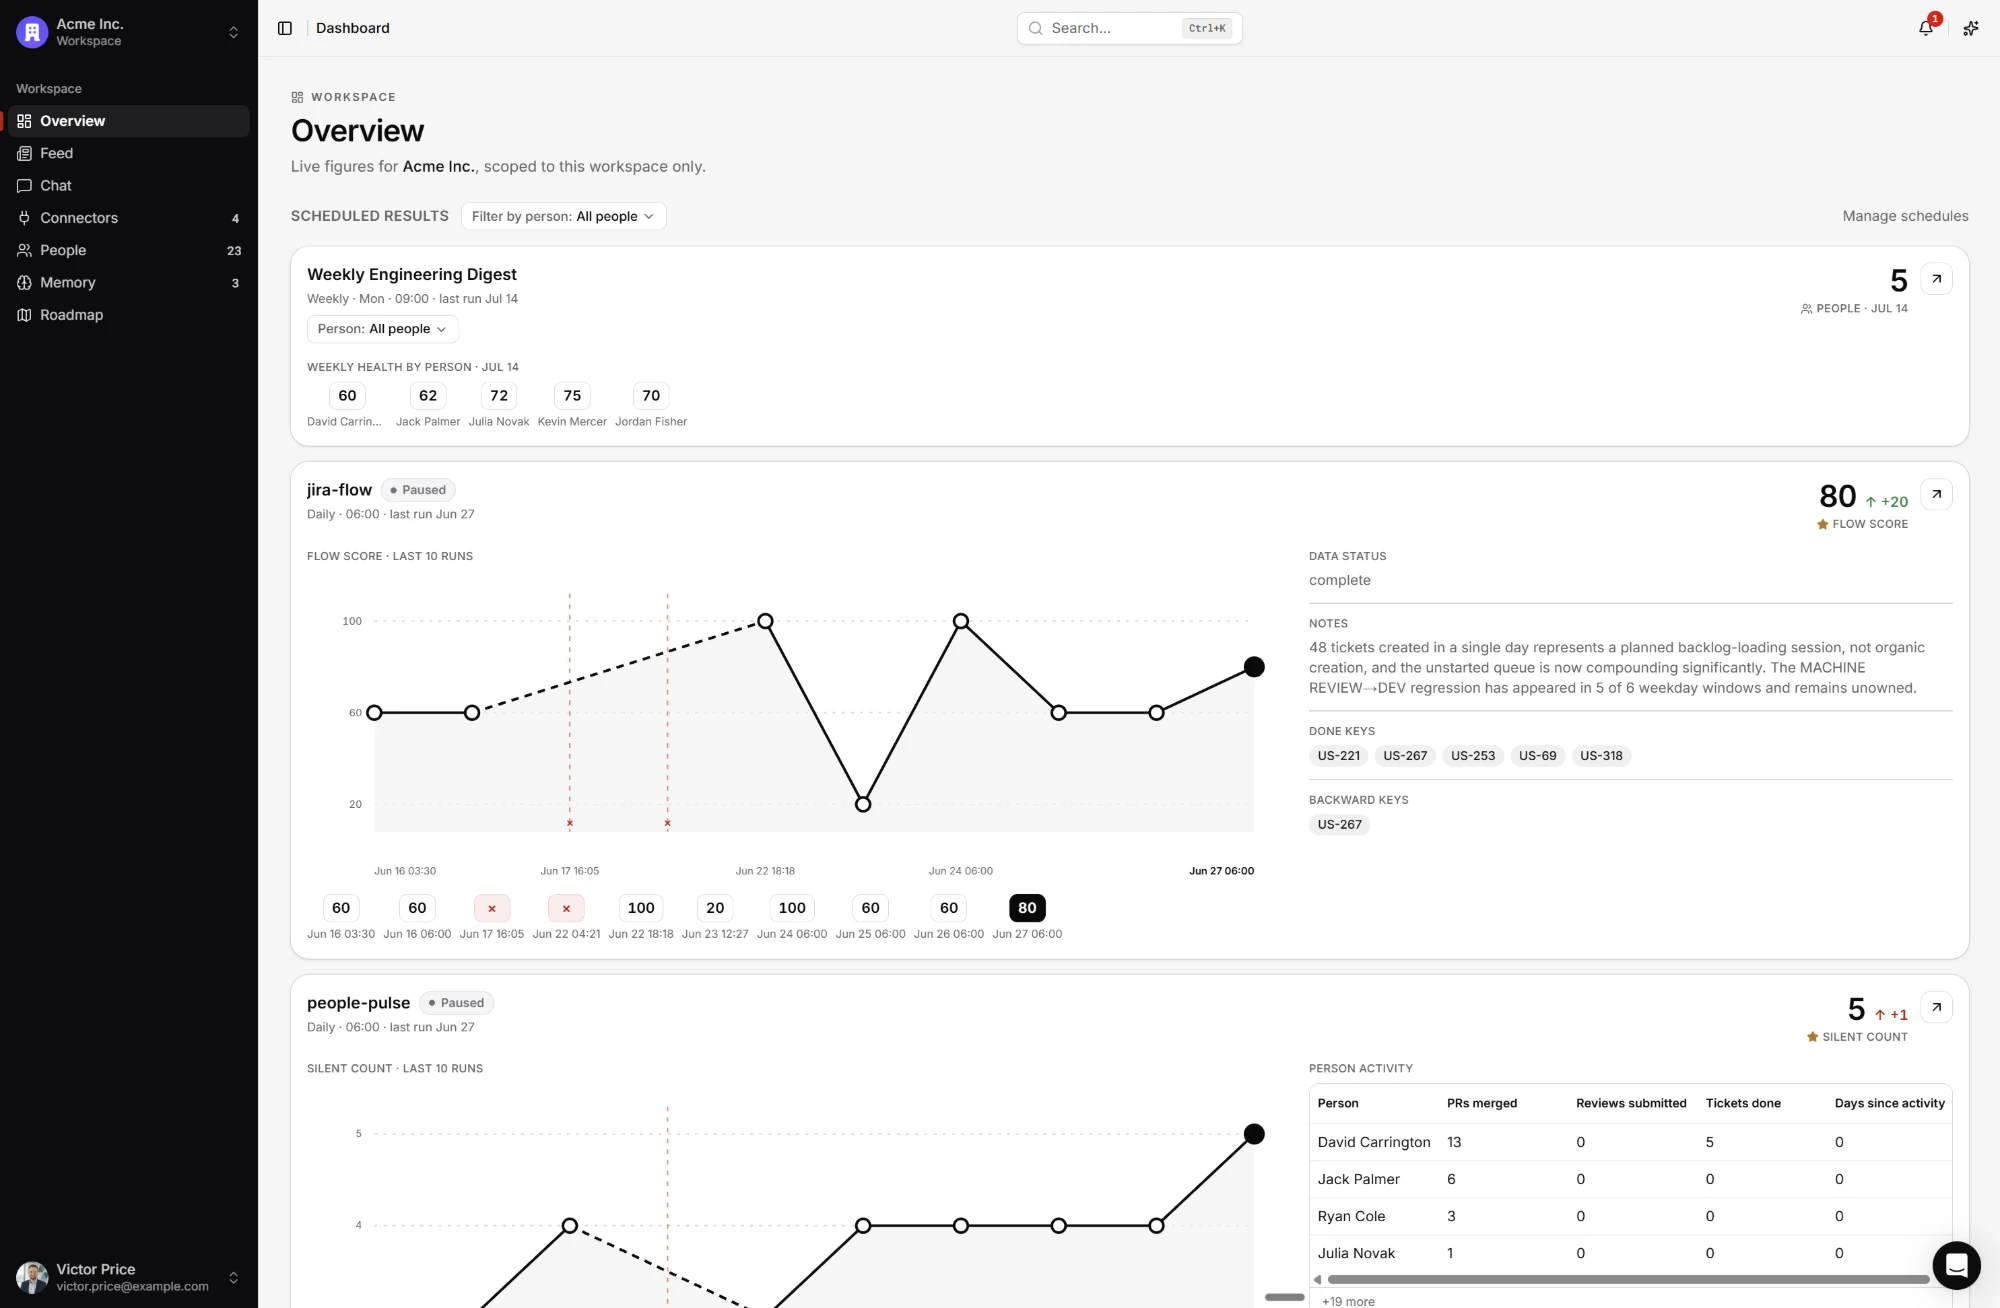Select the Jun 25 06:00 run chip
2000x1308 pixels.
[x=871, y=908]
